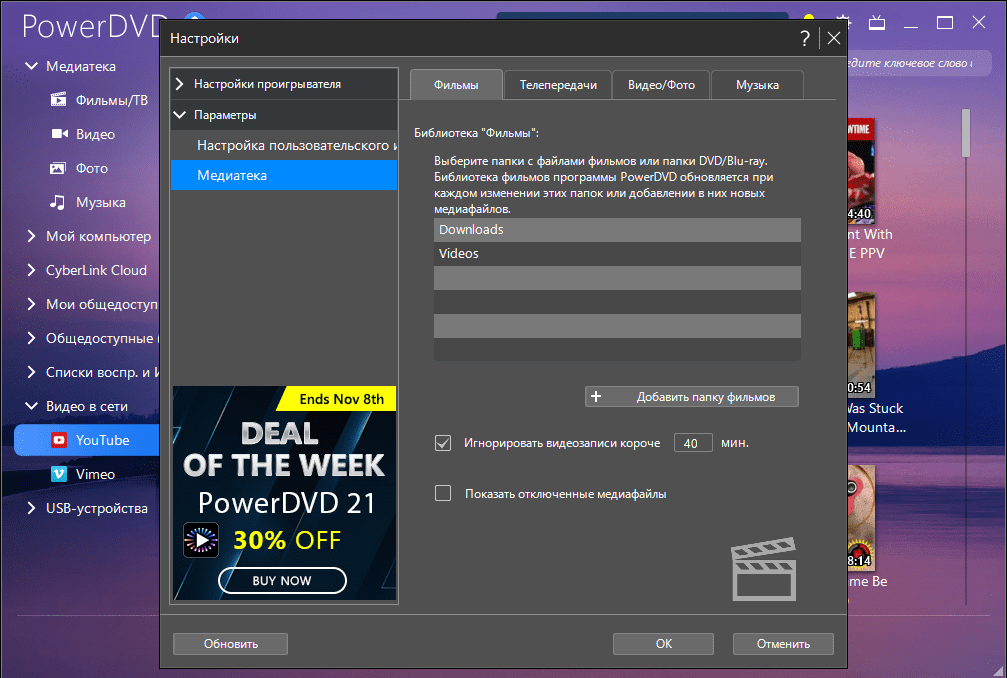This screenshot has width=1007, height=678.
Task: Click Добавить папку фильмов button
Action: click(692, 397)
